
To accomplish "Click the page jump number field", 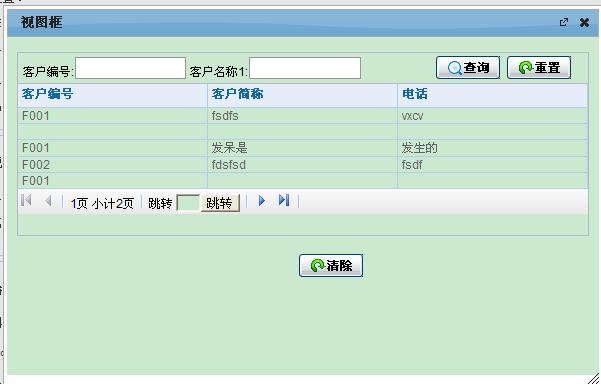I will 188,203.
